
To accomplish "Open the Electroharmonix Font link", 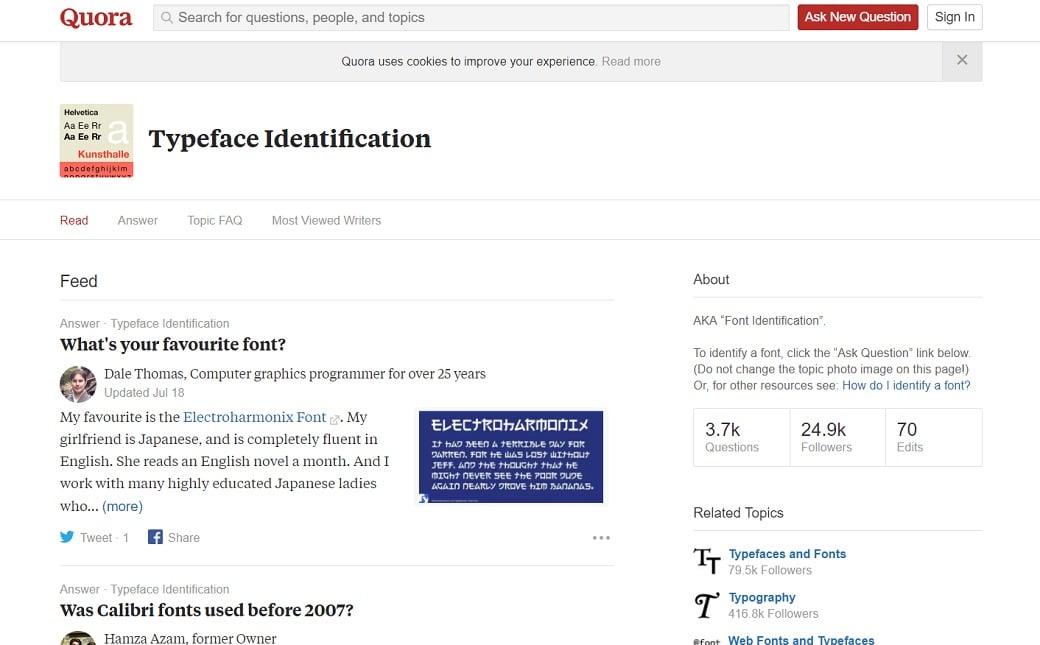I will click(255, 417).
